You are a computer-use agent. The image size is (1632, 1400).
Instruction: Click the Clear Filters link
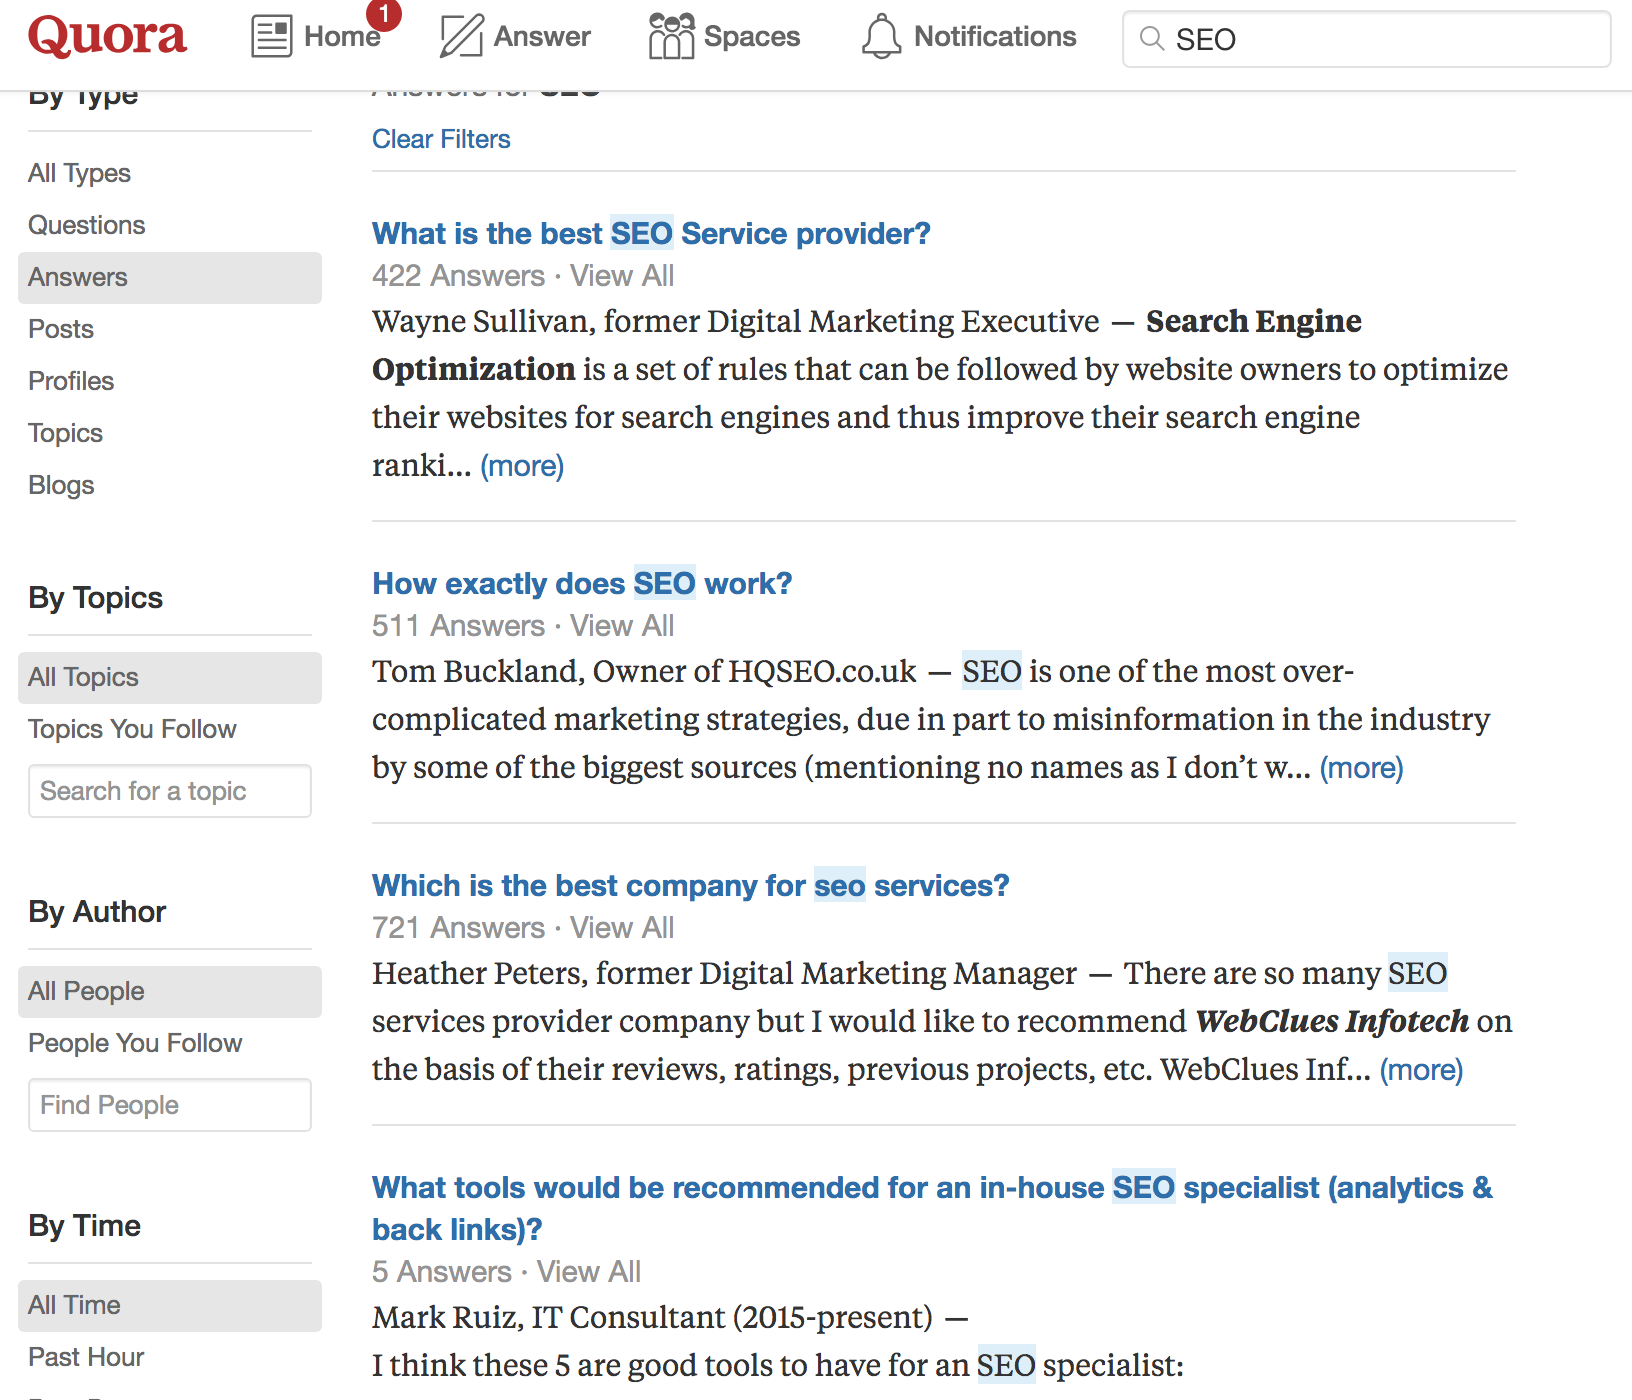pyautogui.click(x=441, y=139)
